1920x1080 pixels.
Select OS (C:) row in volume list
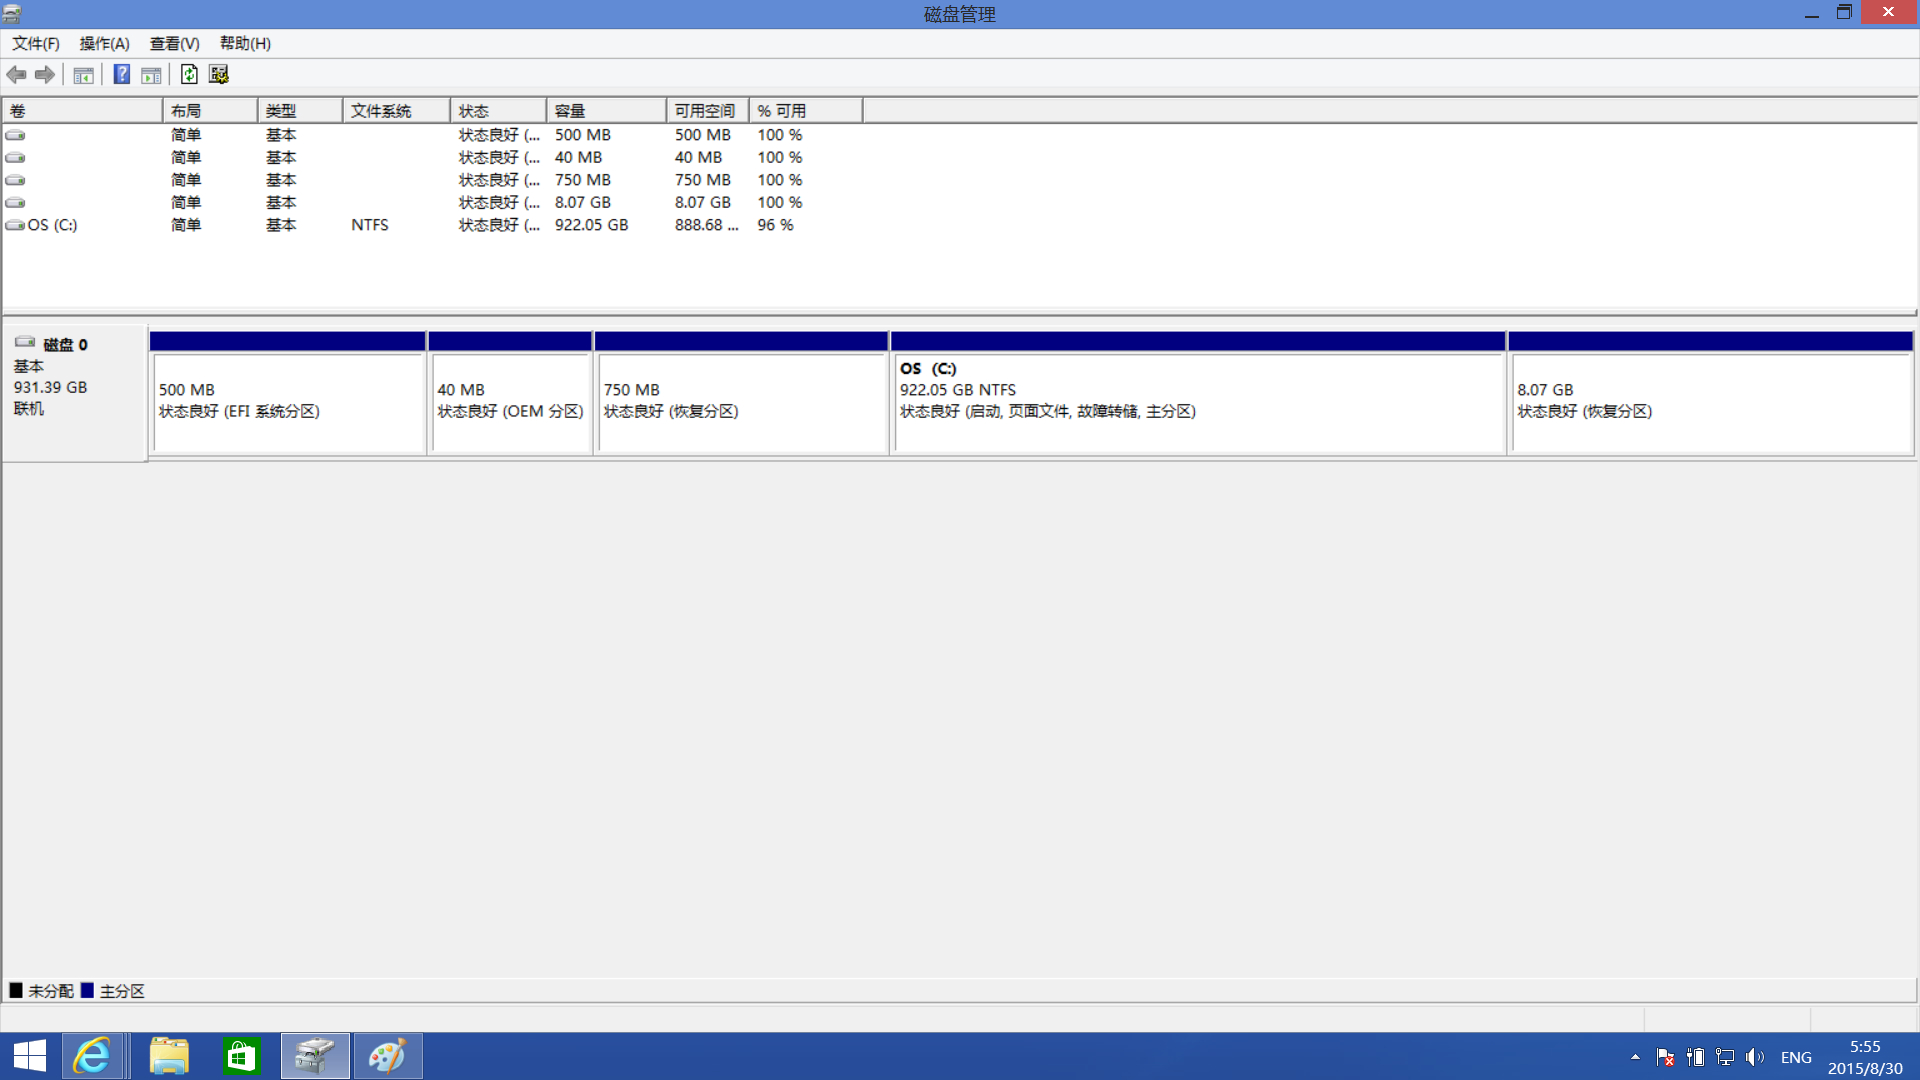click(53, 225)
